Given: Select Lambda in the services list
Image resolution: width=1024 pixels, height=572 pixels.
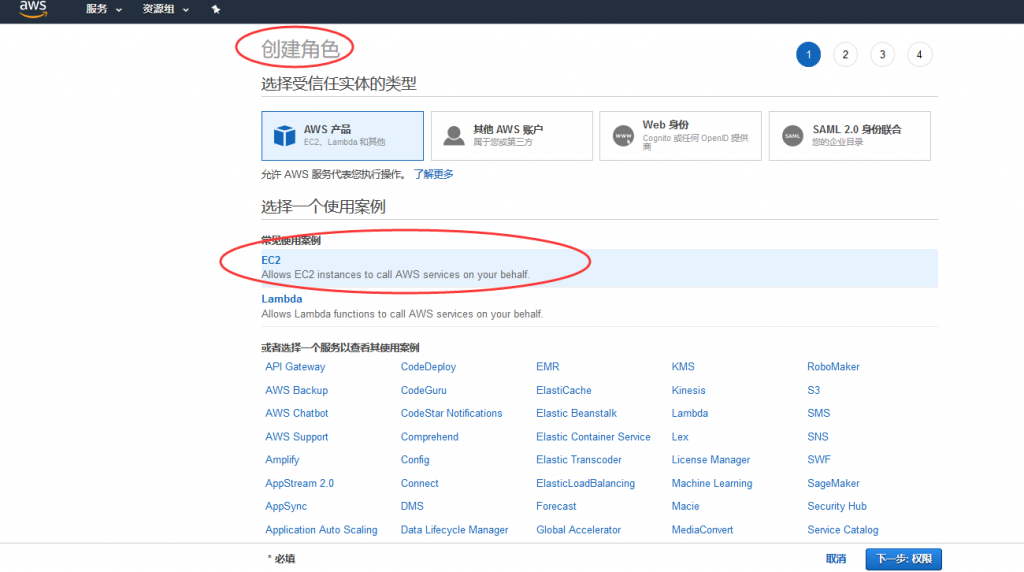Looking at the screenshot, I should click(x=690, y=413).
